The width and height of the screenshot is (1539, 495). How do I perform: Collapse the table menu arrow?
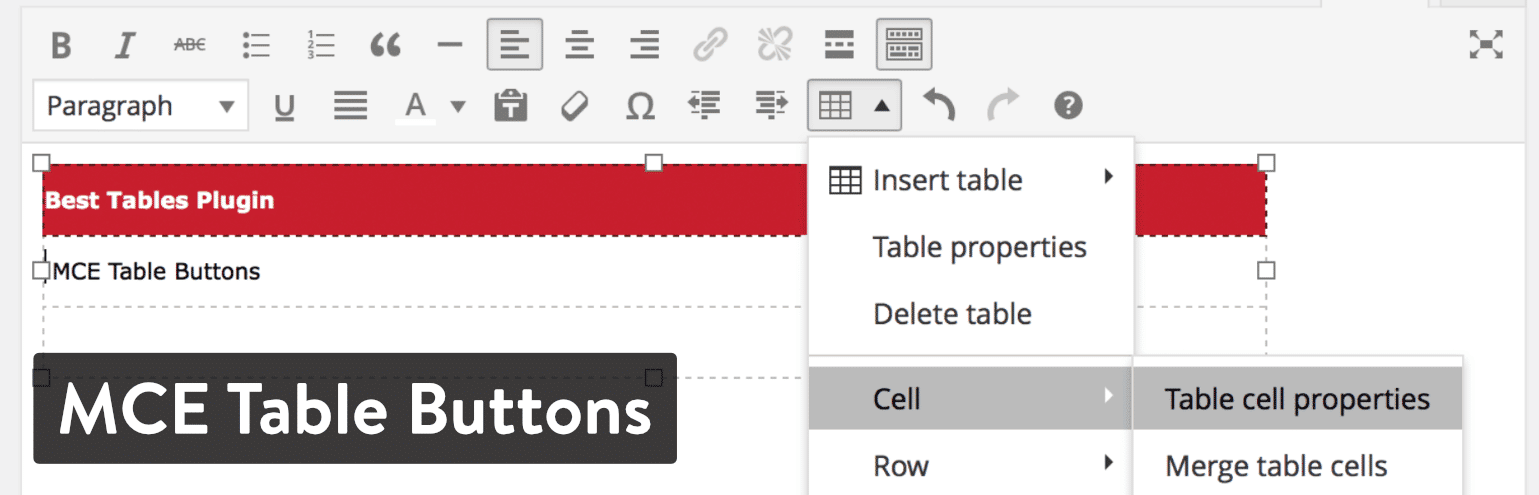tap(882, 105)
